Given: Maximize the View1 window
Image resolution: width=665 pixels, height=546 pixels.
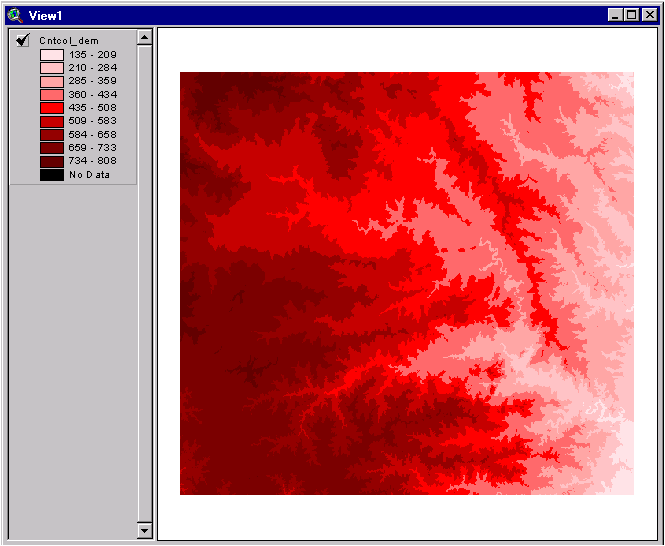Looking at the screenshot, I should coord(631,15).
